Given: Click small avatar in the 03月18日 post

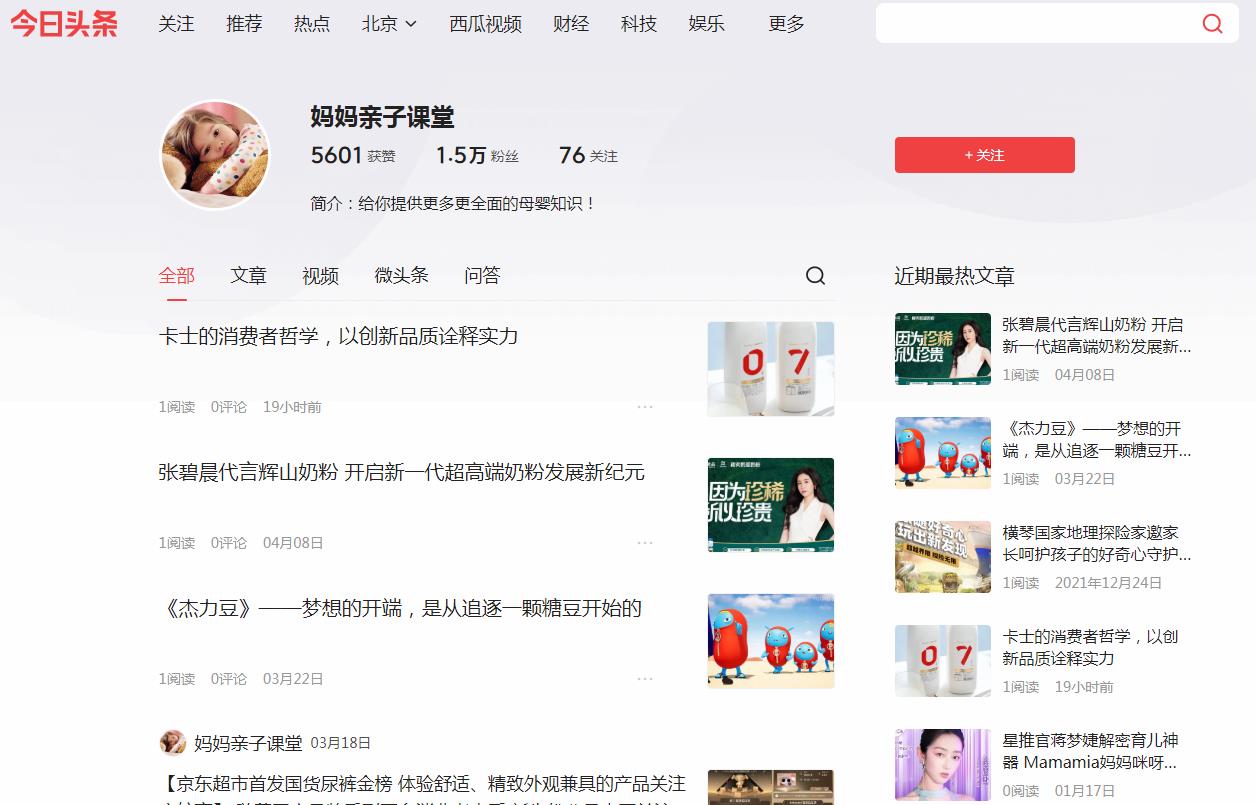Looking at the screenshot, I should click(172, 742).
